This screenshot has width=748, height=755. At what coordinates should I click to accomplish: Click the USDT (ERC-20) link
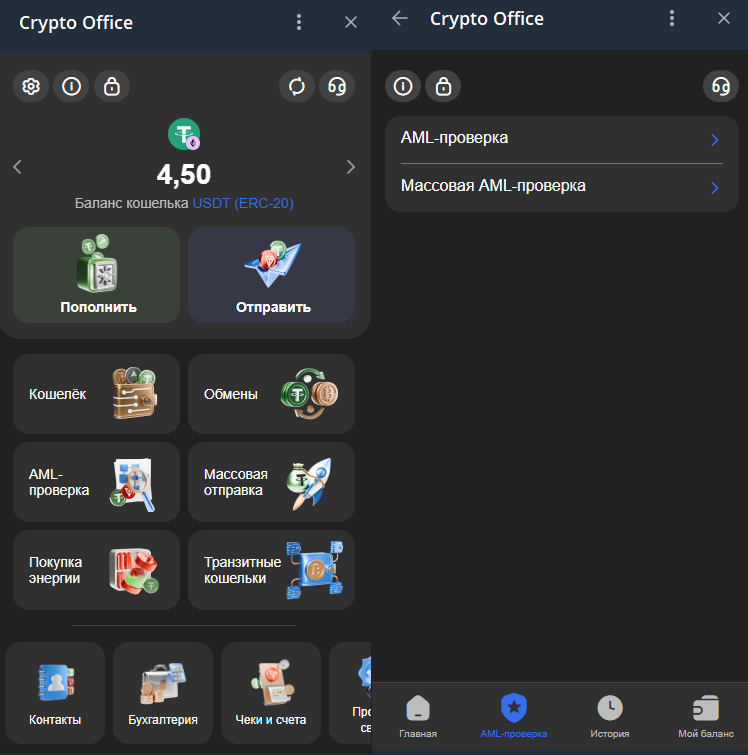243,203
